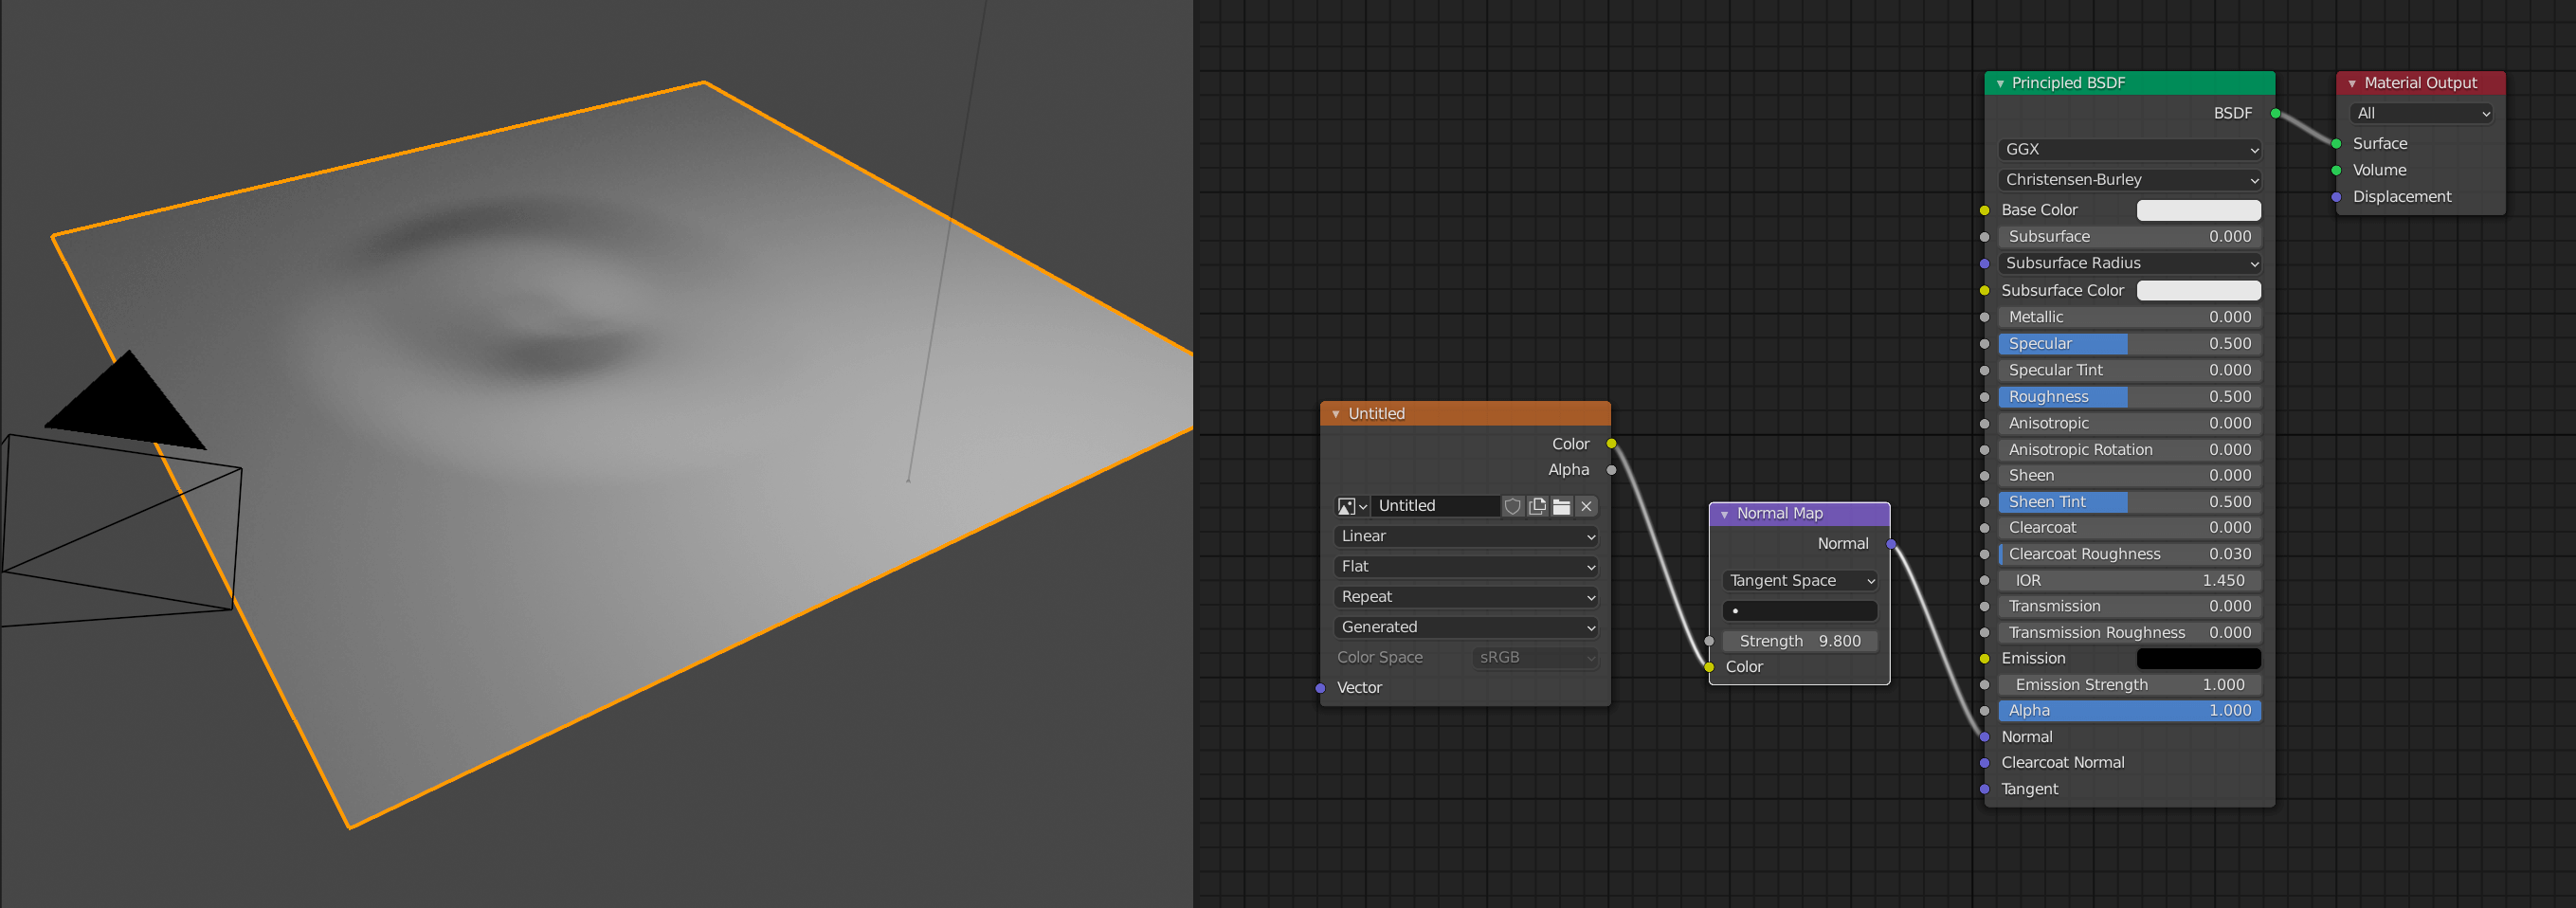Image resolution: width=2576 pixels, height=908 pixels.
Task: Click the Alpha output socket on the Untitled node
Action: tap(1611, 468)
